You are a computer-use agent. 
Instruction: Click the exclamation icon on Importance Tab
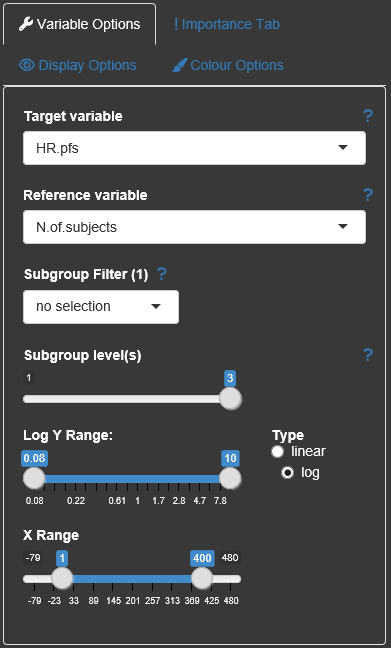point(176,24)
